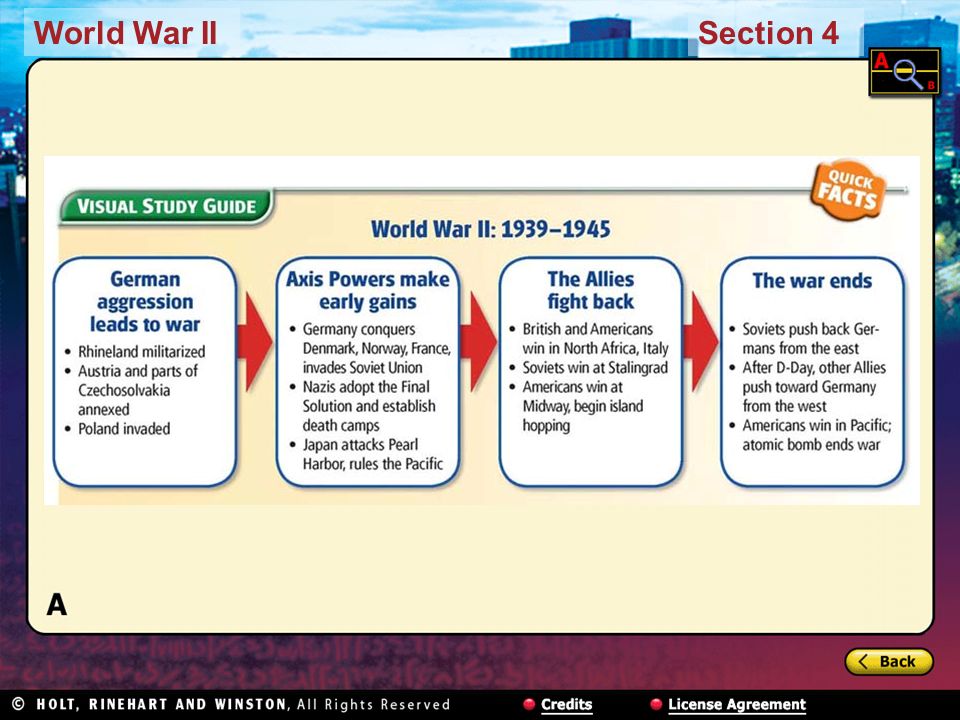The height and width of the screenshot is (720, 960).
Task: Click the 'Poland invaded' bullet
Action: [117, 429]
